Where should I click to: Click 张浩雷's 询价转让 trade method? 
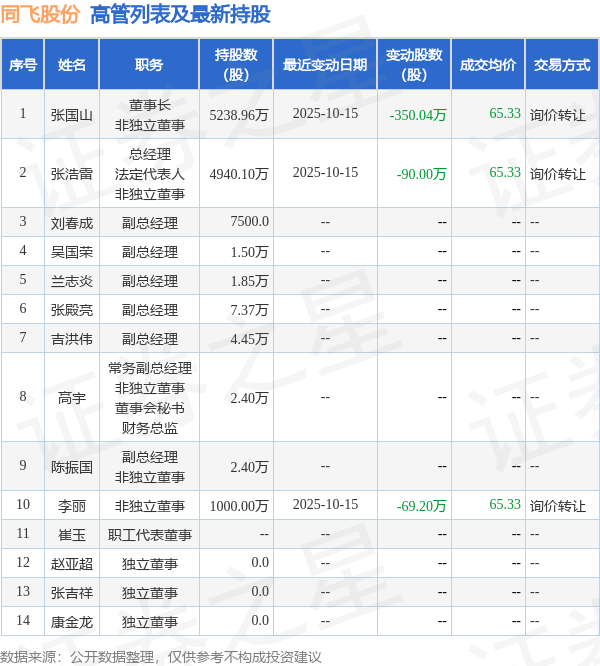tap(558, 174)
